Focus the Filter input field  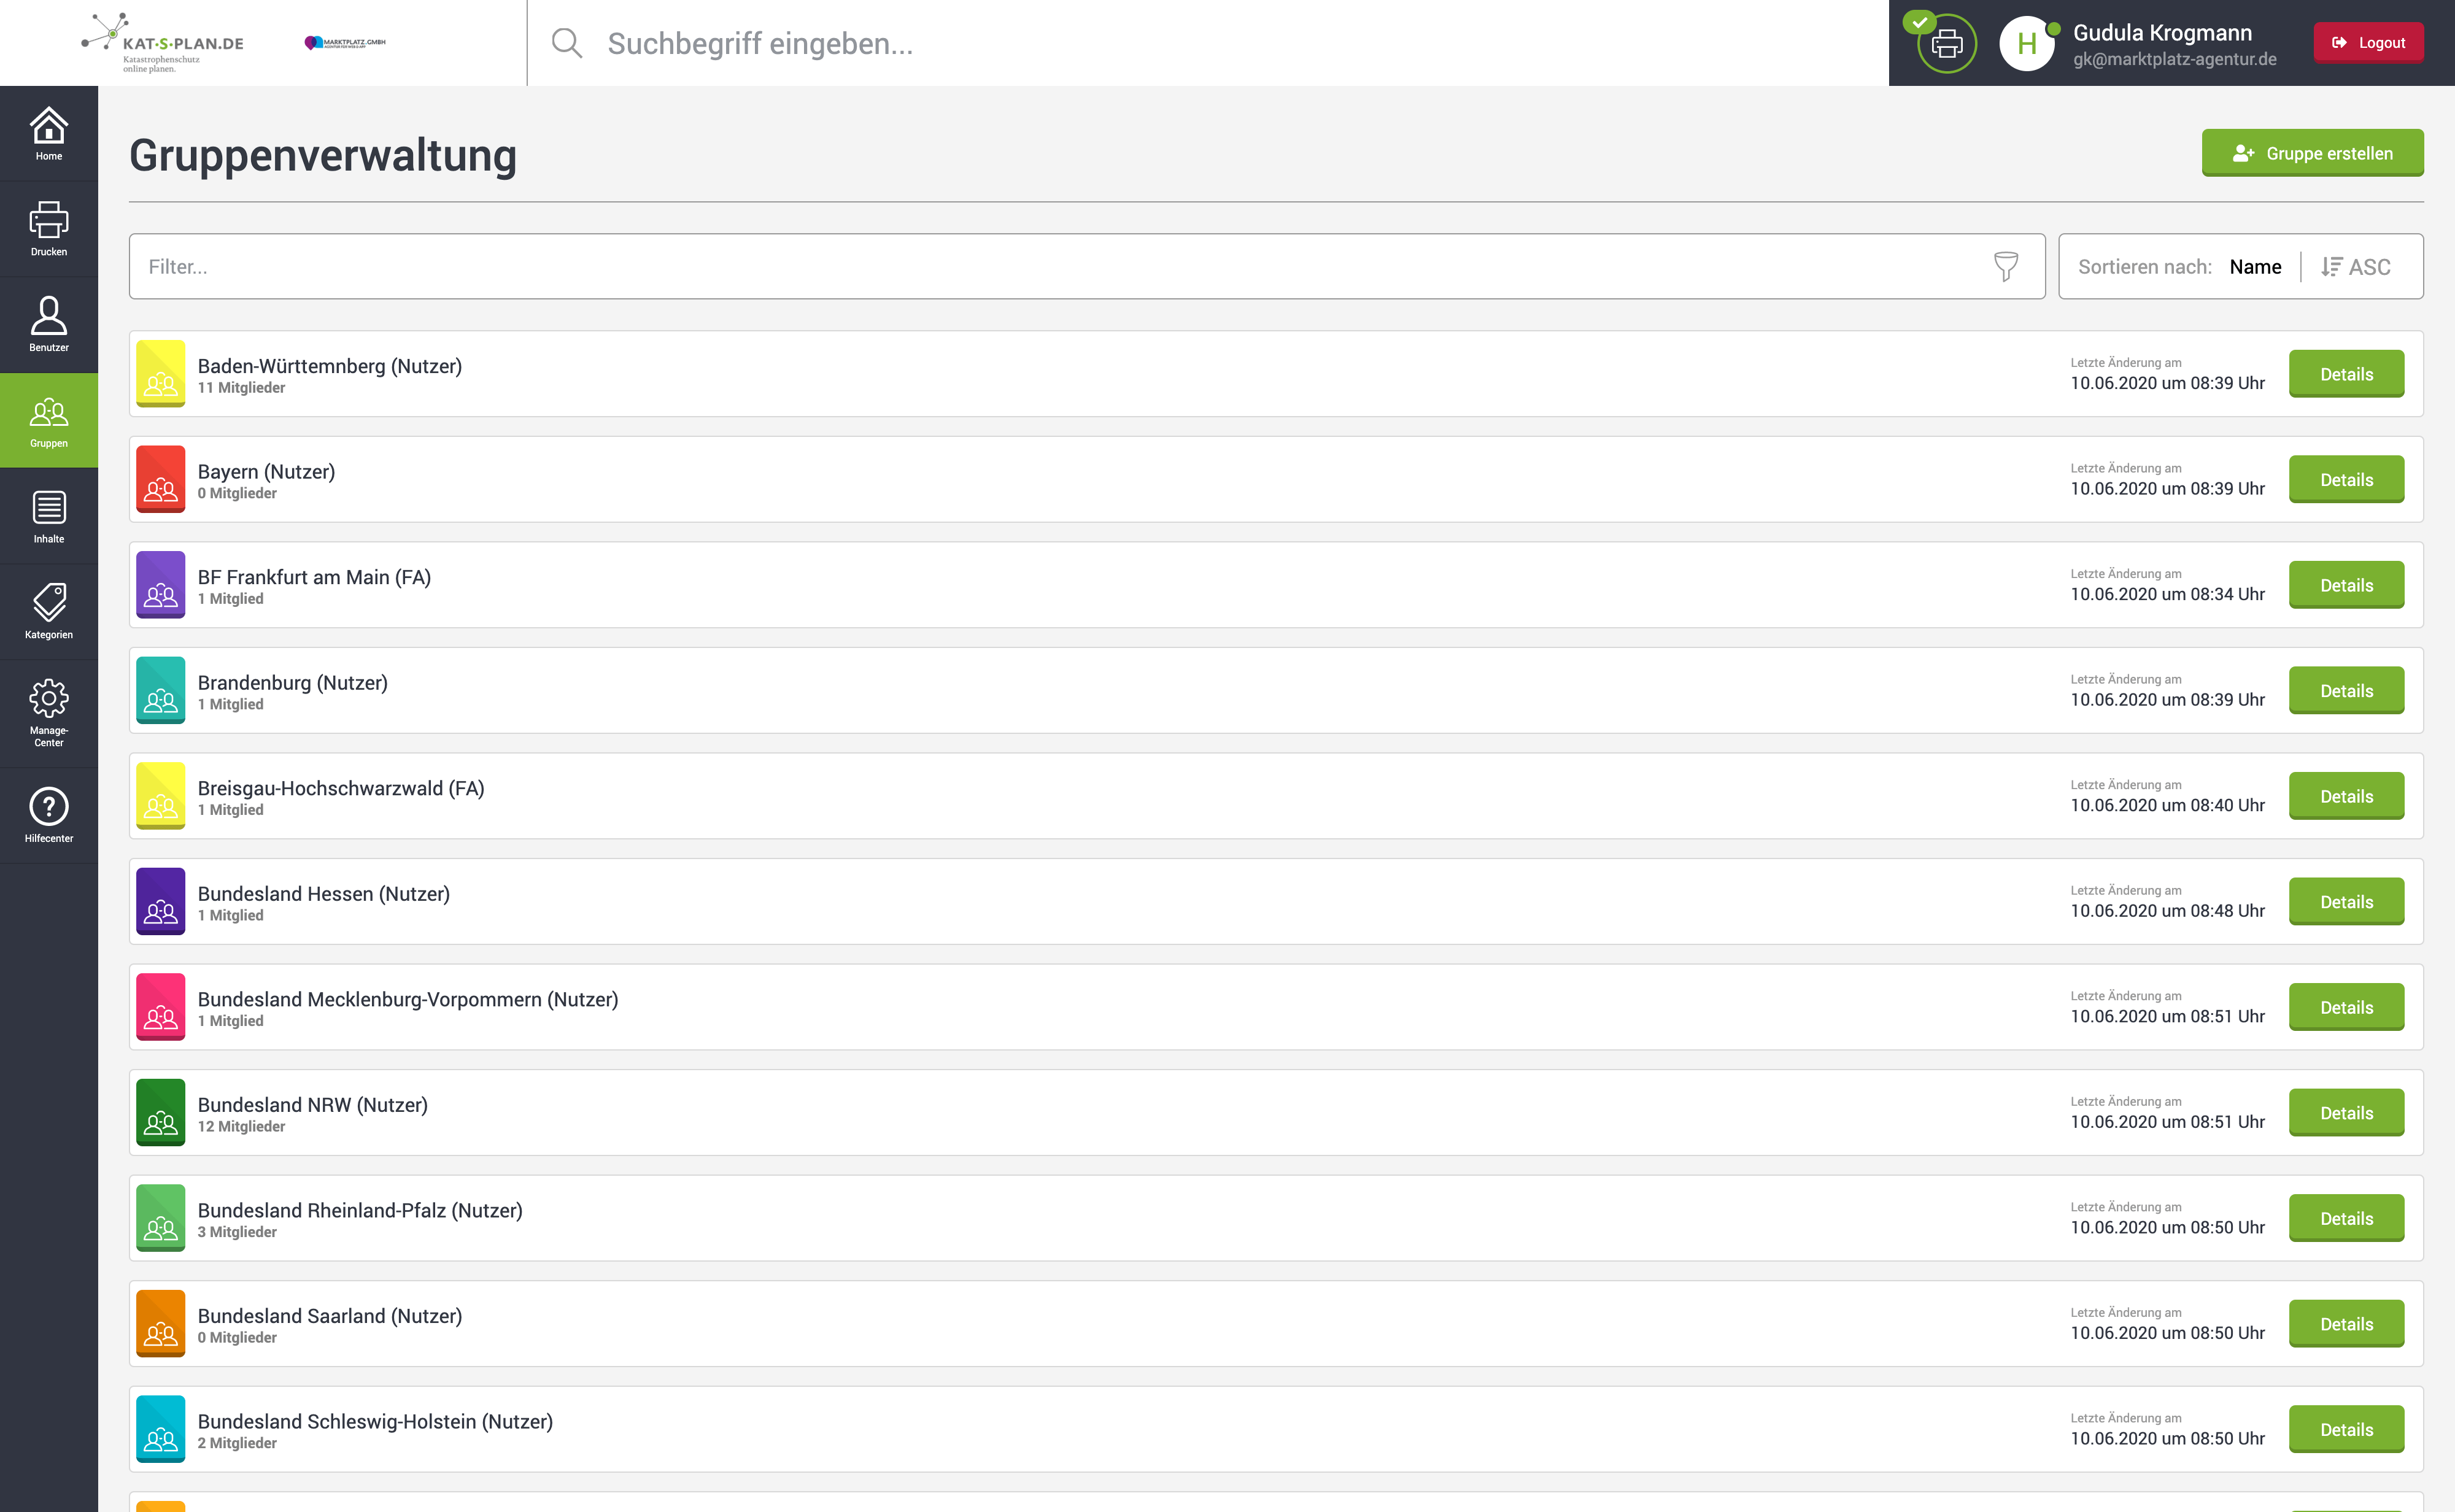coord(1060,267)
